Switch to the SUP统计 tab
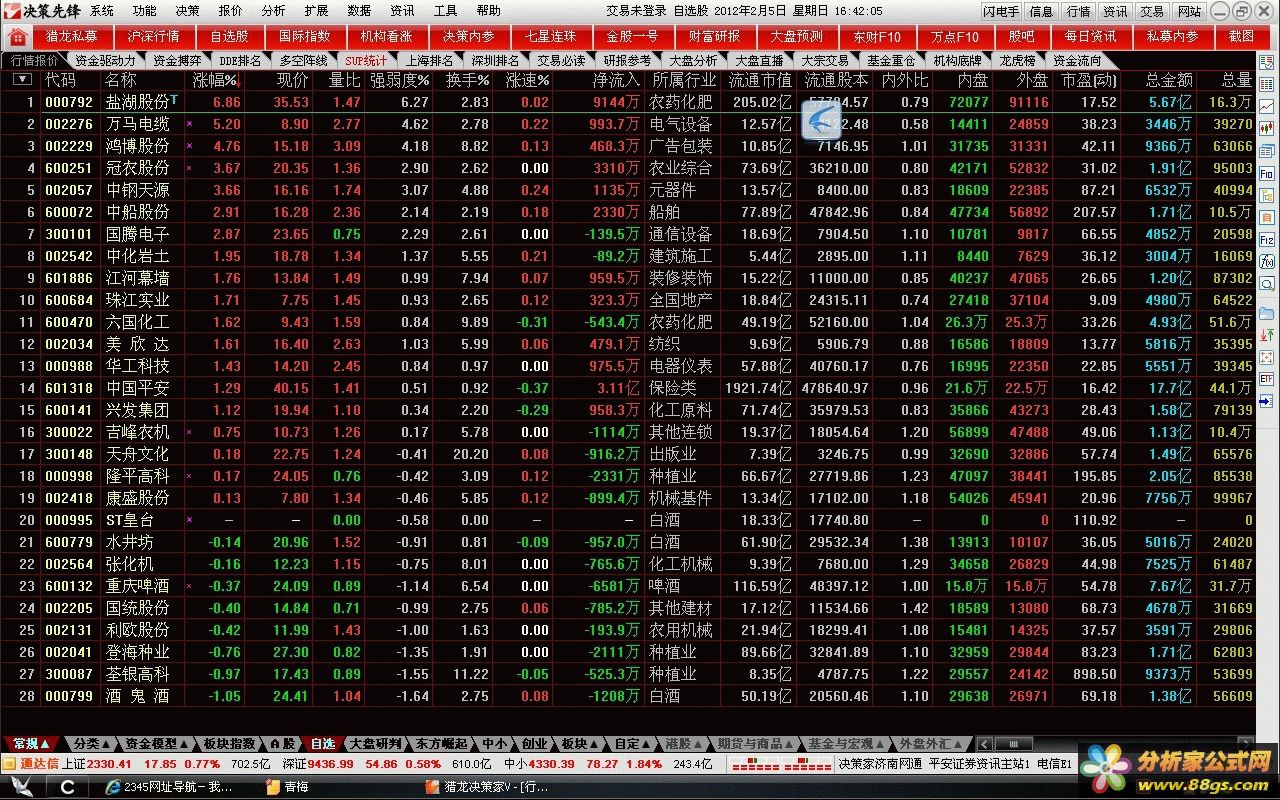1280x800 pixels. click(365, 60)
